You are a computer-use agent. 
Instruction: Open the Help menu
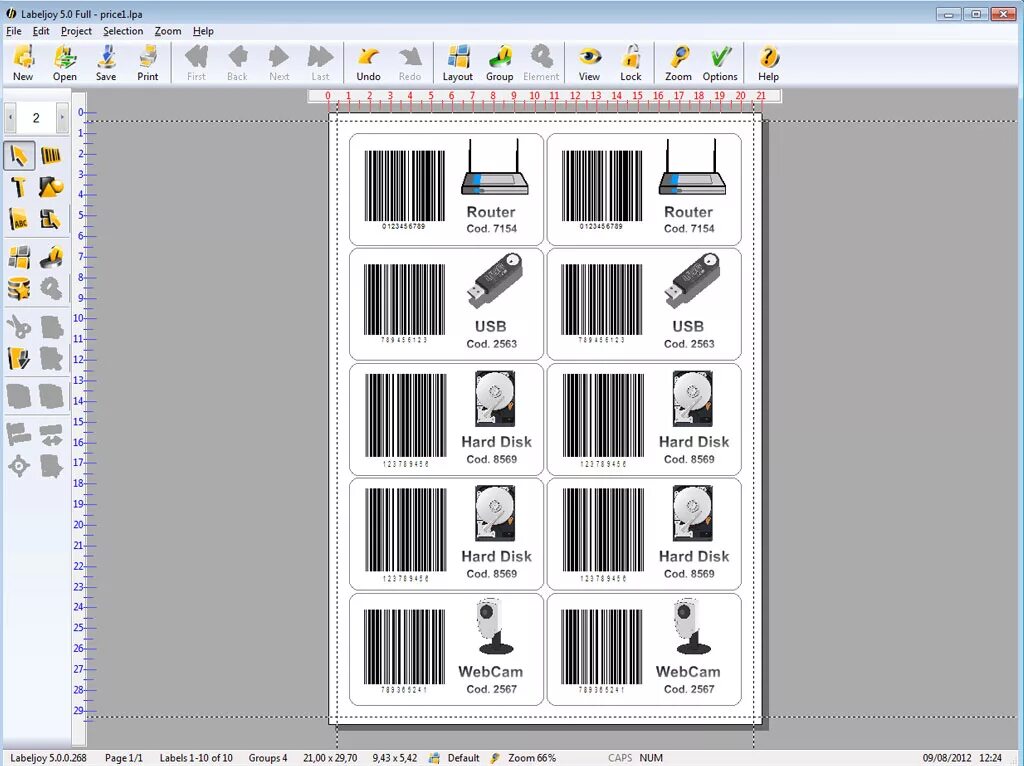coord(203,31)
